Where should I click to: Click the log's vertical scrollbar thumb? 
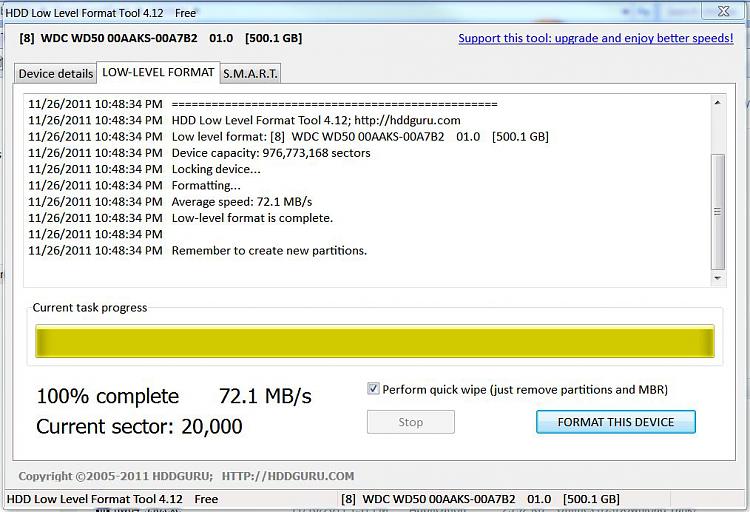[x=717, y=212]
